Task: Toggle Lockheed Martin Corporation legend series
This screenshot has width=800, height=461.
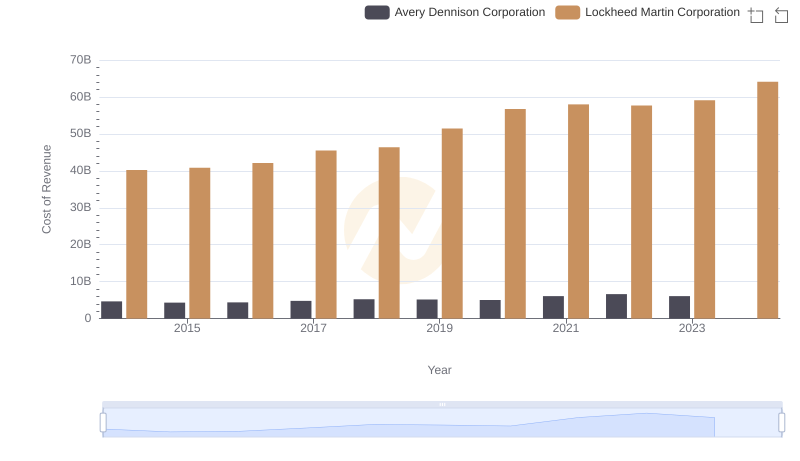Action: tap(647, 12)
